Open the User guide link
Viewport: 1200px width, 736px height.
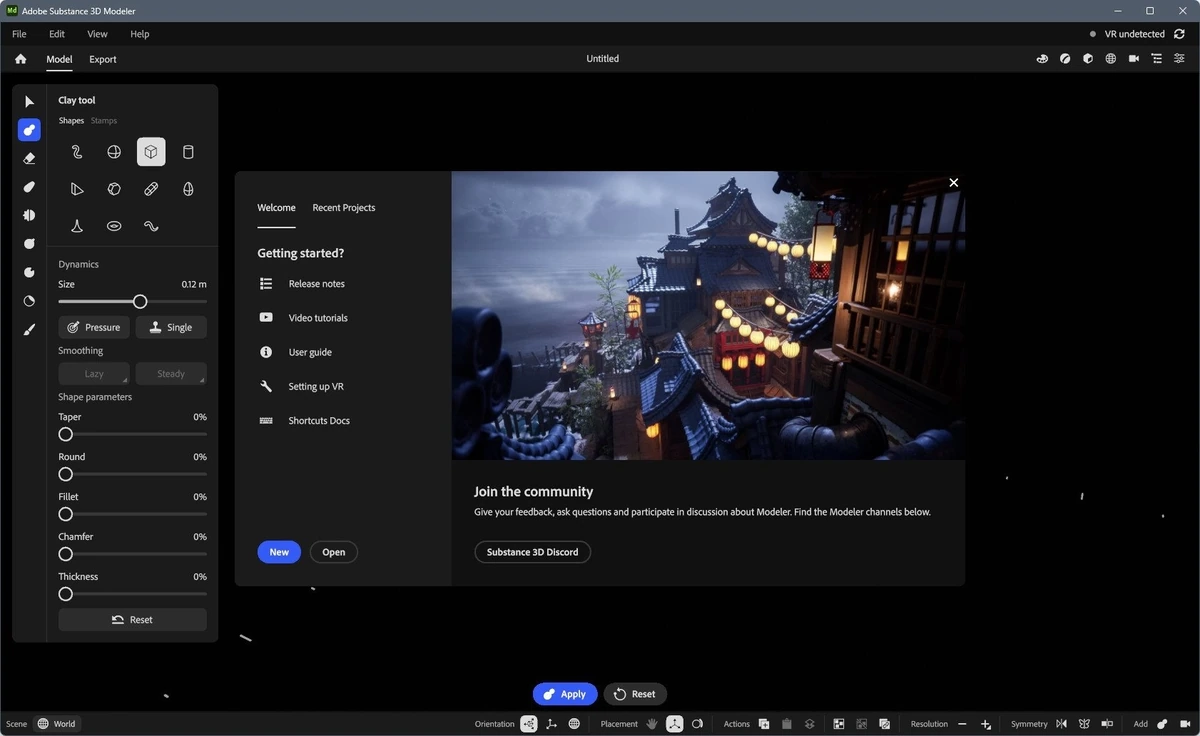[310, 352]
